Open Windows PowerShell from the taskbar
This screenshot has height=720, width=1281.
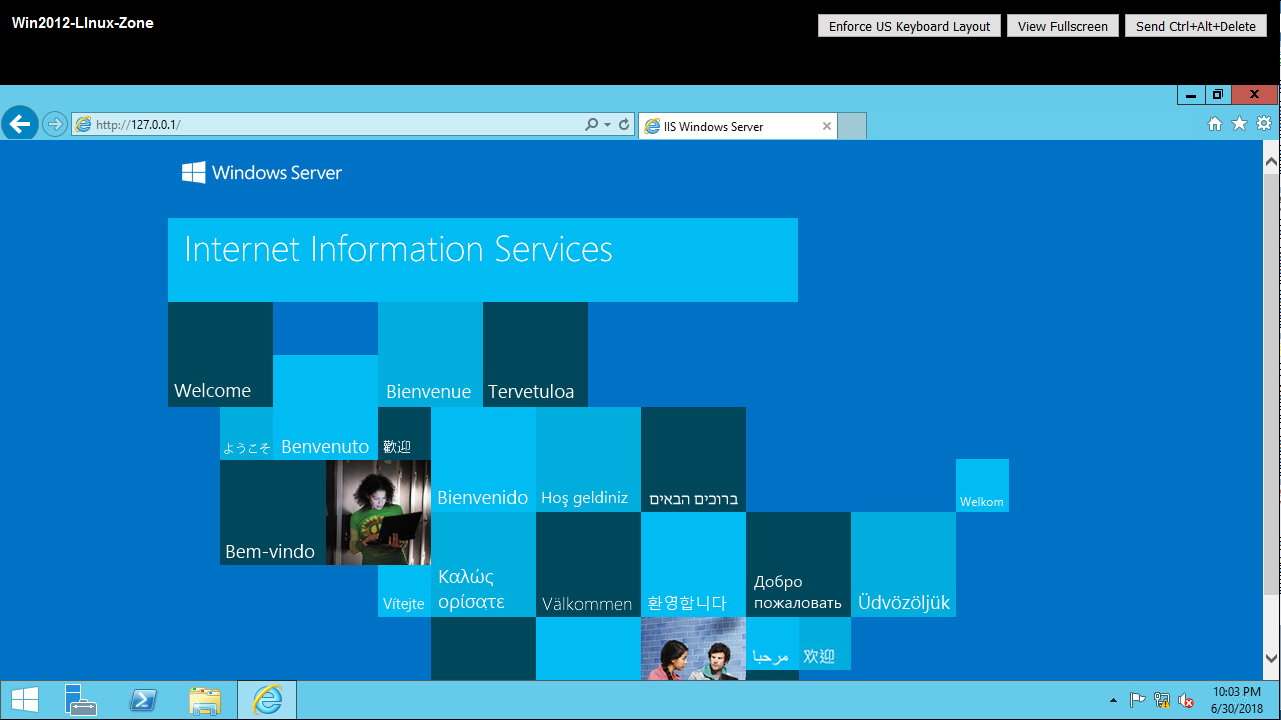pos(143,700)
